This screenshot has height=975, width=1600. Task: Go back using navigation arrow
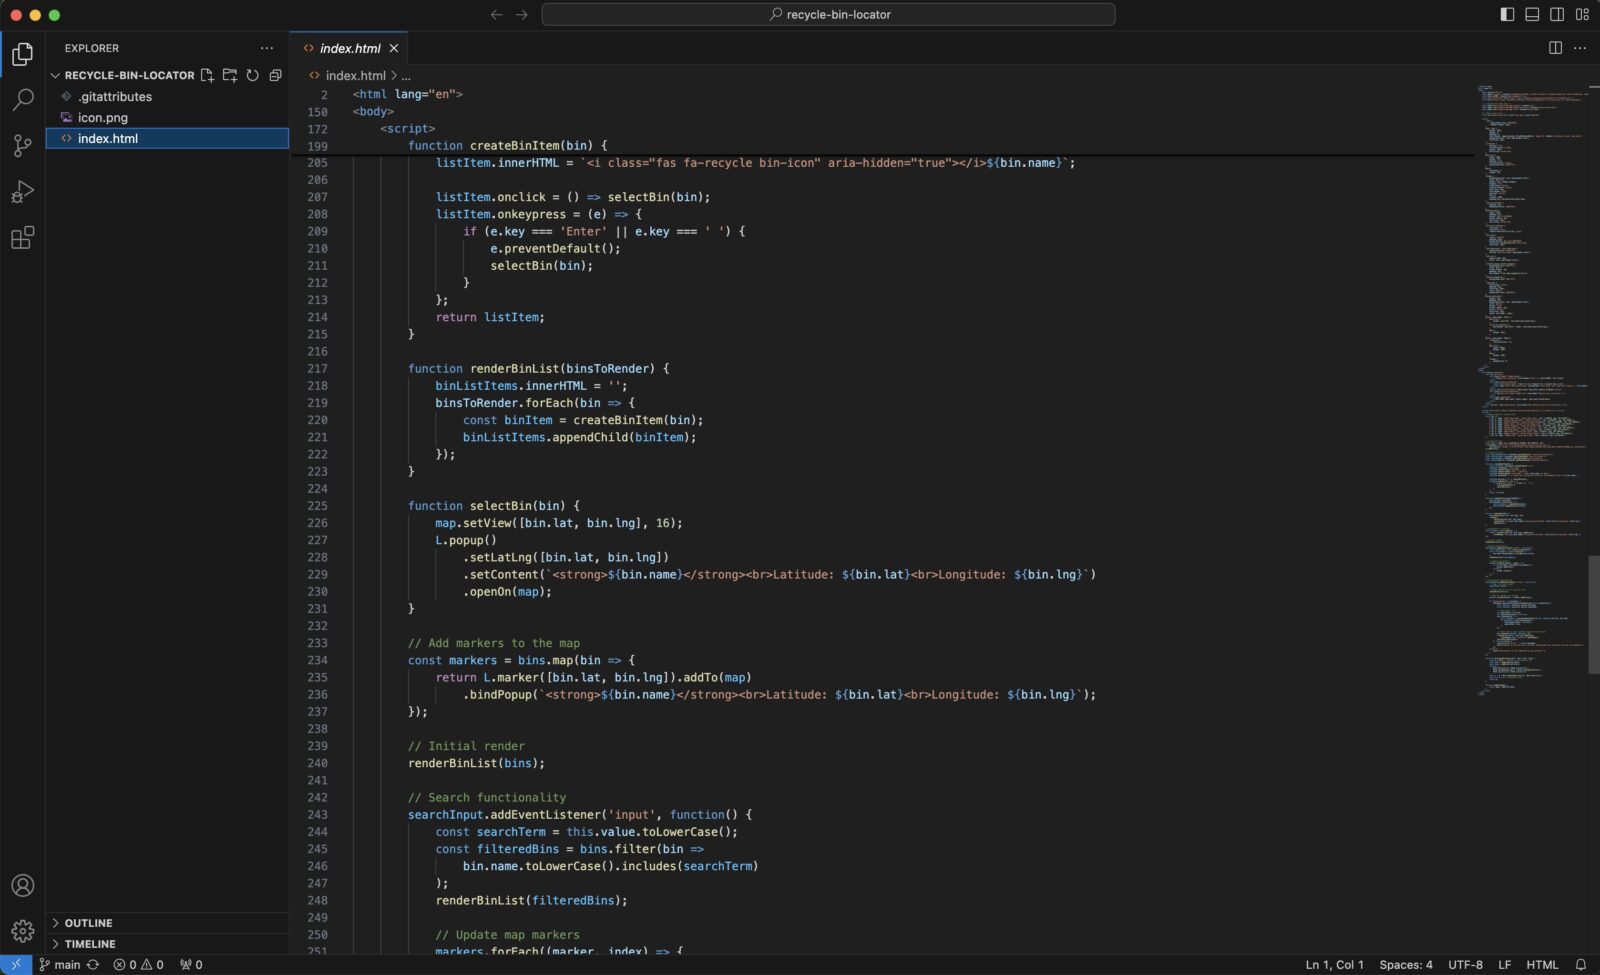[496, 14]
